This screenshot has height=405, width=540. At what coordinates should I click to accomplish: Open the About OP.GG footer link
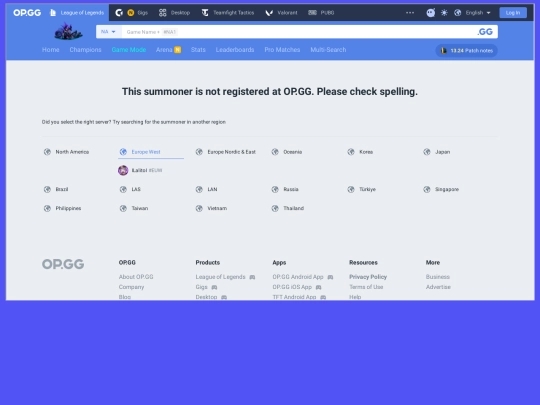136,277
